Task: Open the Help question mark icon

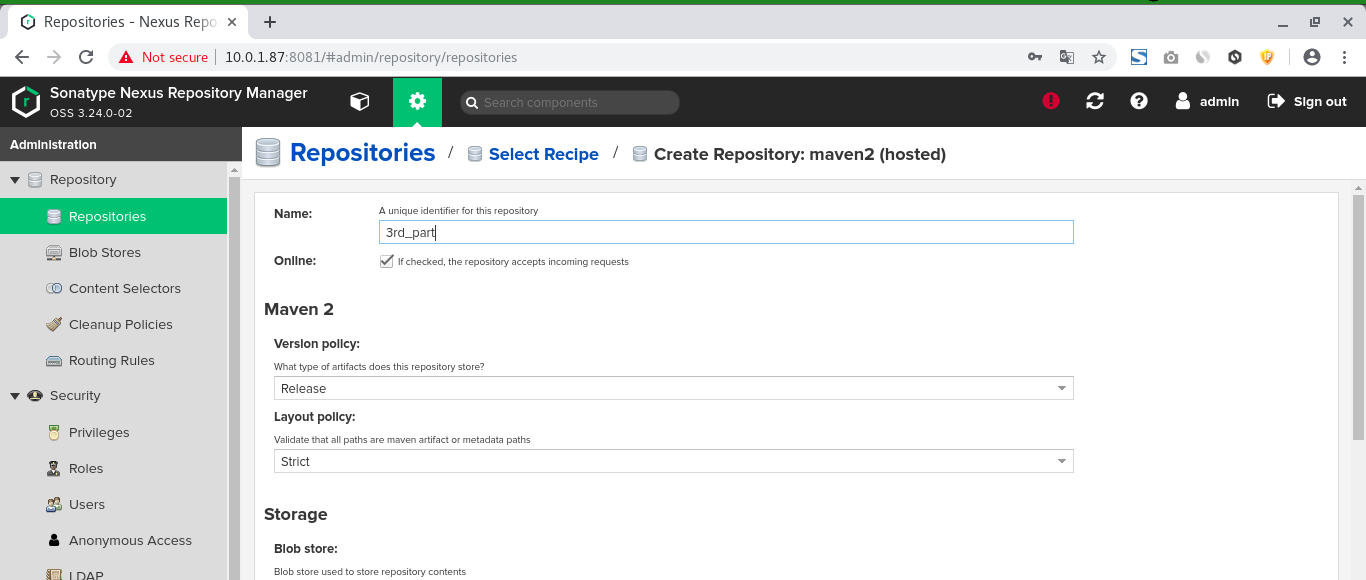Action: pyautogui.click(x=1139, y=101)
